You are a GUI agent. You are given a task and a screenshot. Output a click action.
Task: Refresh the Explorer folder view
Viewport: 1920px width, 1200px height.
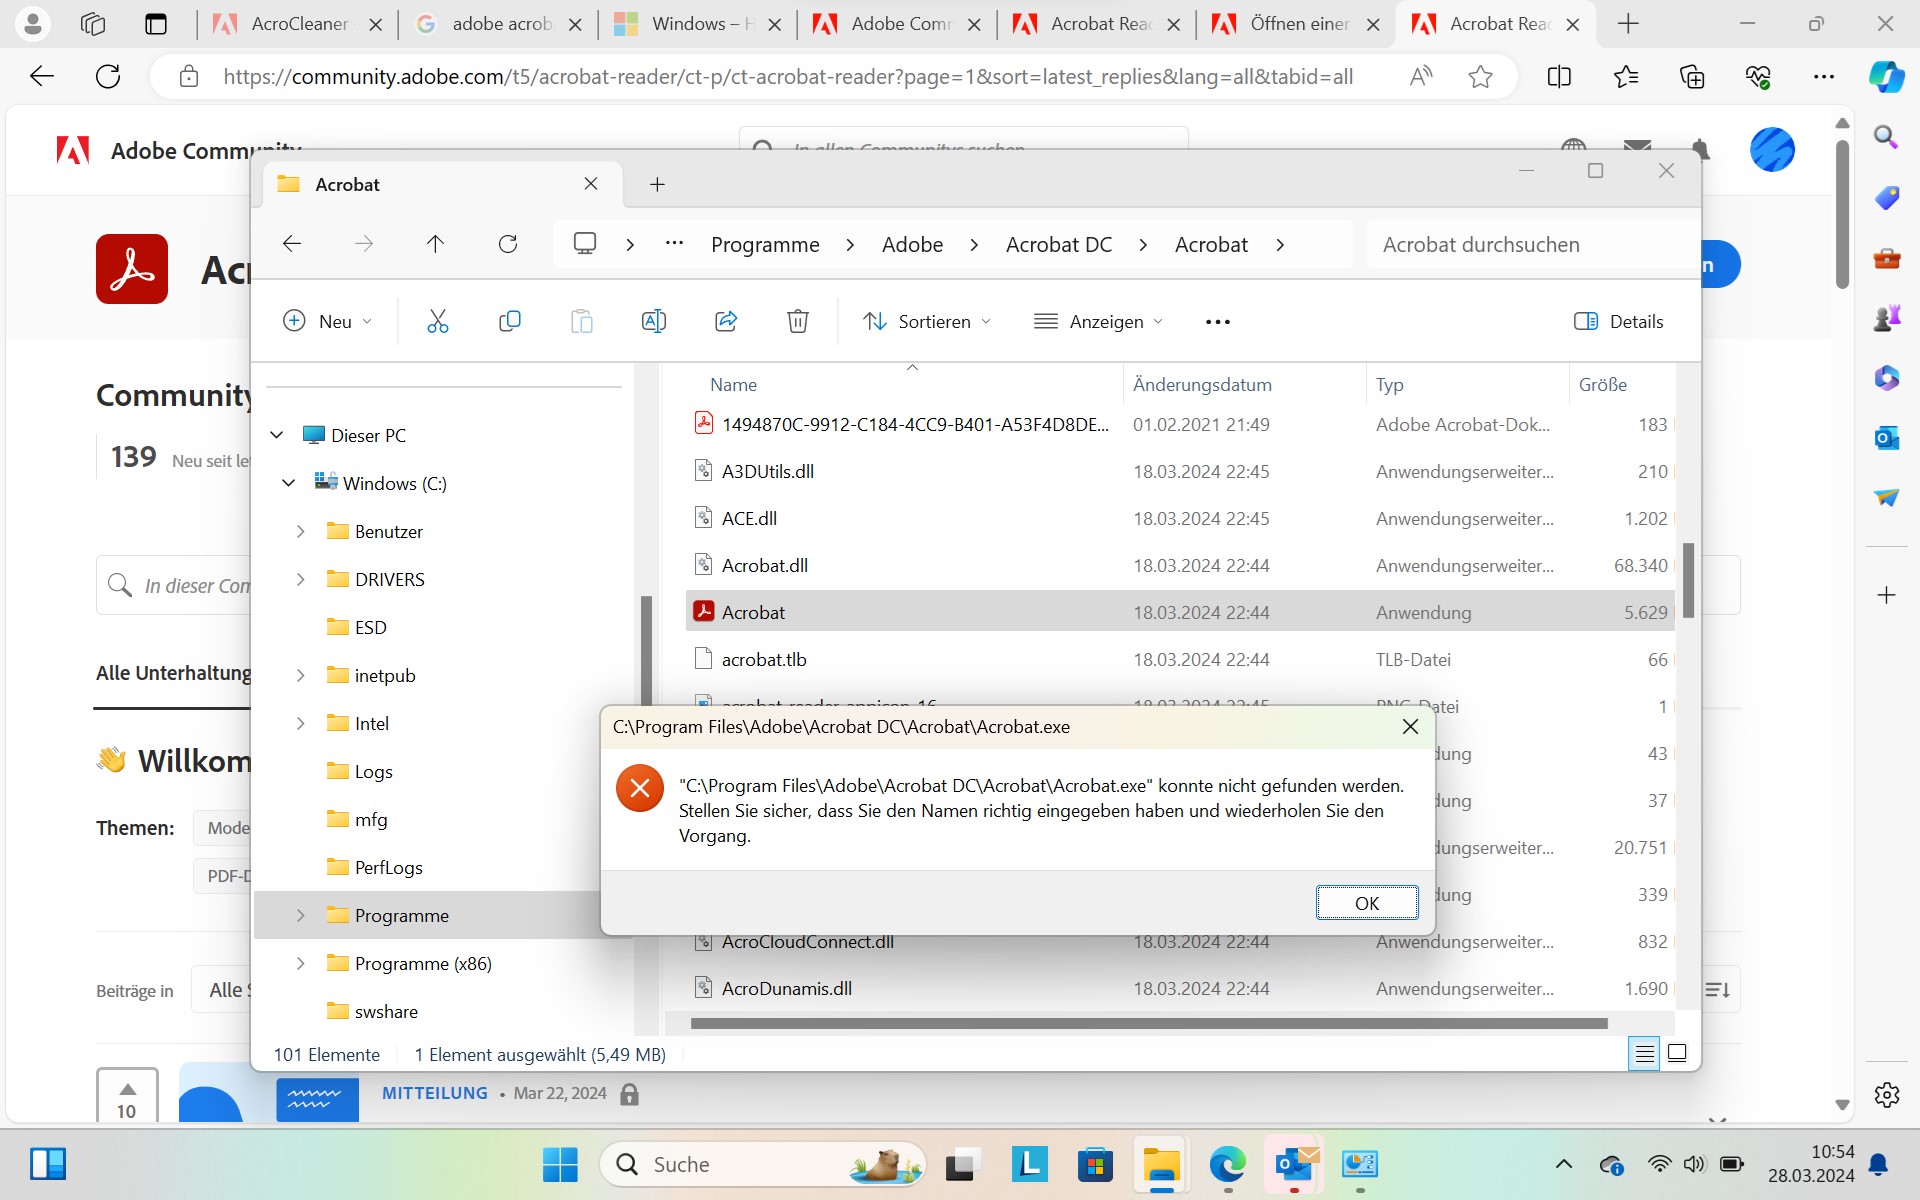coord(508,243)
